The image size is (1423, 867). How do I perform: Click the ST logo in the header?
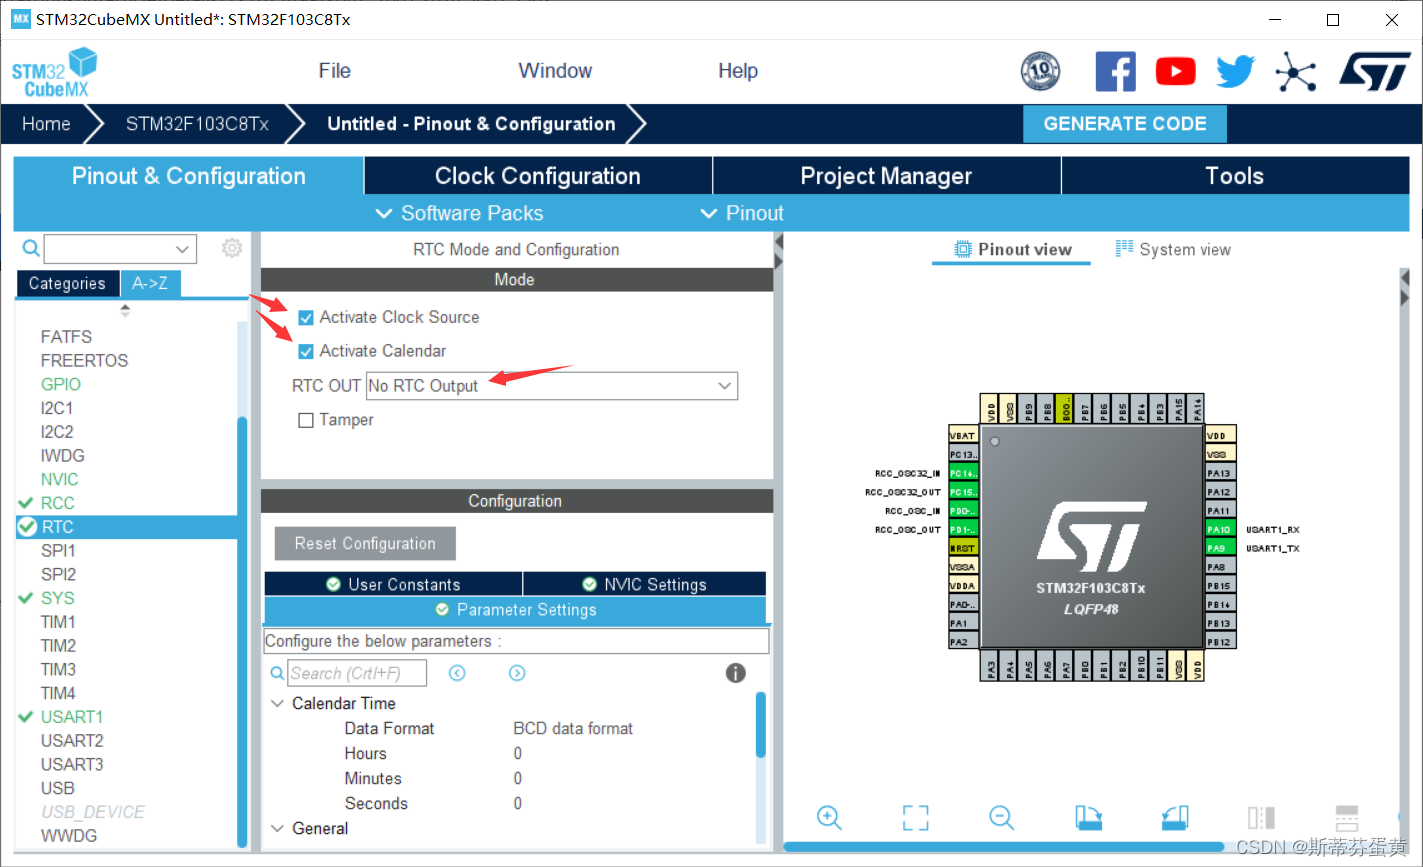(x=1375, y=71)
